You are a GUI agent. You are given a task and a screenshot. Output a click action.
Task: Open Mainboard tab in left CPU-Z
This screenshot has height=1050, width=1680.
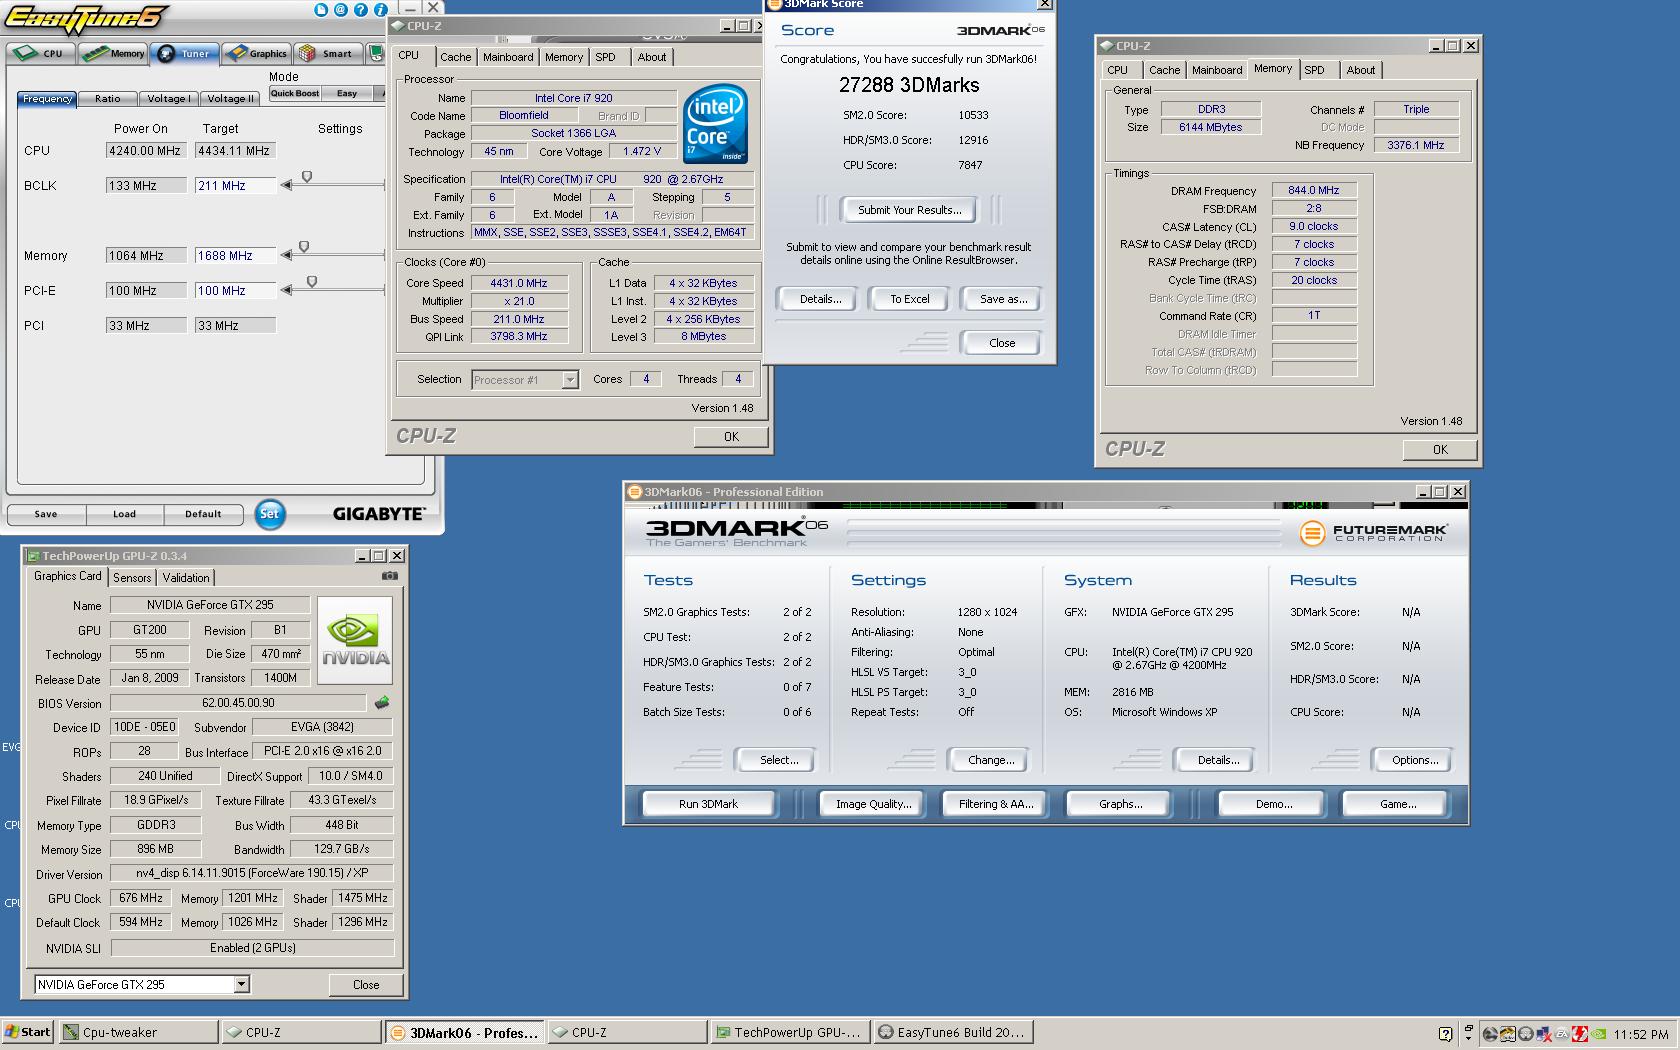[x=508, y=57]
